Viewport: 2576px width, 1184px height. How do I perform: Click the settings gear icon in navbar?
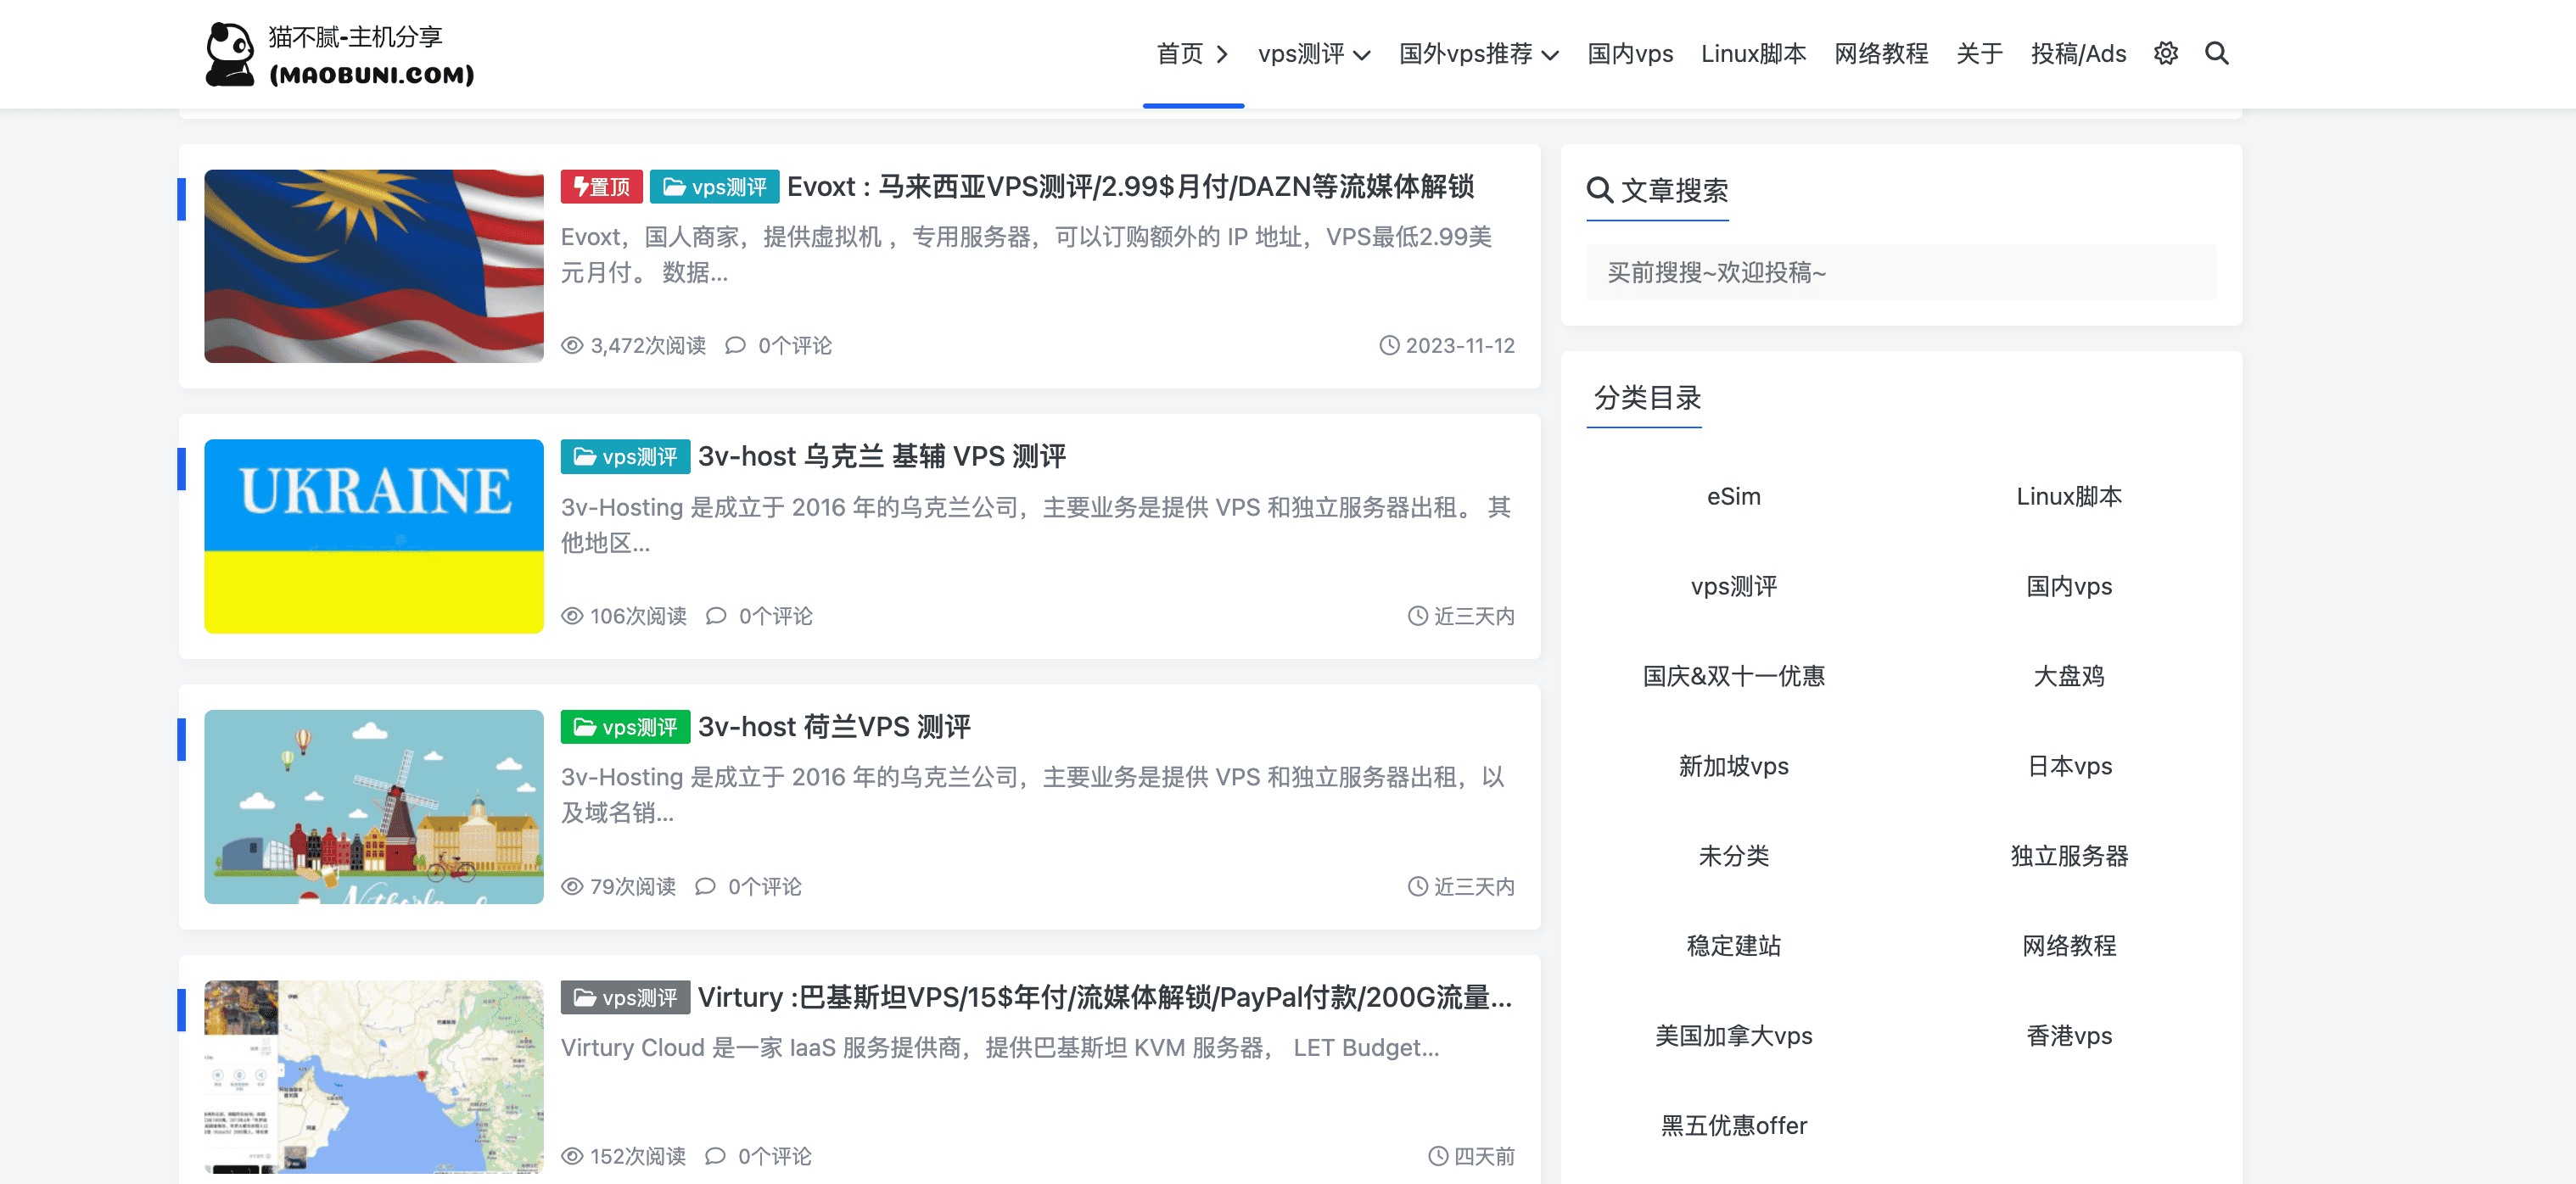tap(2165, 53)
